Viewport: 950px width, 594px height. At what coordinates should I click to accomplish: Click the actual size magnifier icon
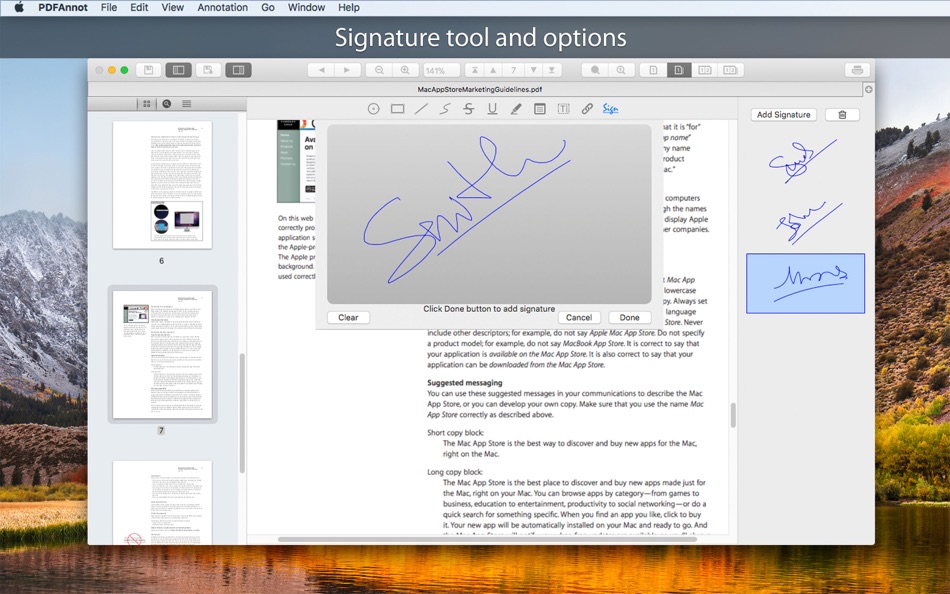tap(621, 70)
